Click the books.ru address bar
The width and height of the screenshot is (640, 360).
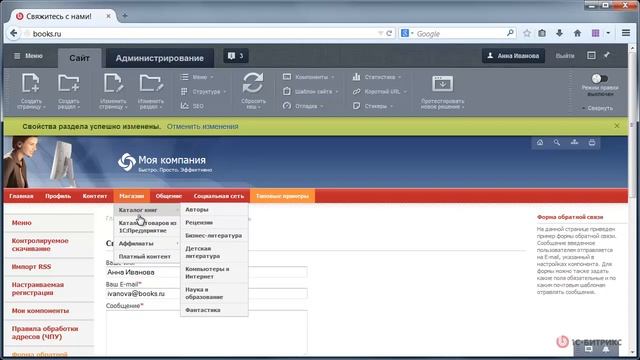200,33
